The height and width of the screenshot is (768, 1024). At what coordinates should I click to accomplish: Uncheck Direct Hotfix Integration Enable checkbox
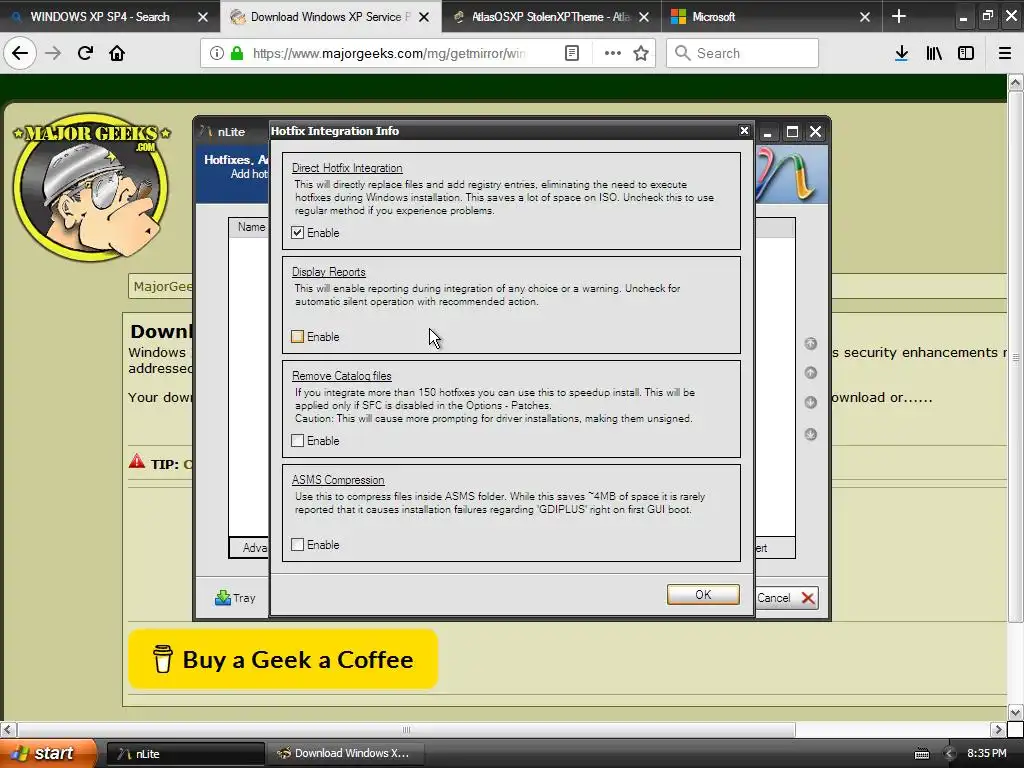coord(298,232)
